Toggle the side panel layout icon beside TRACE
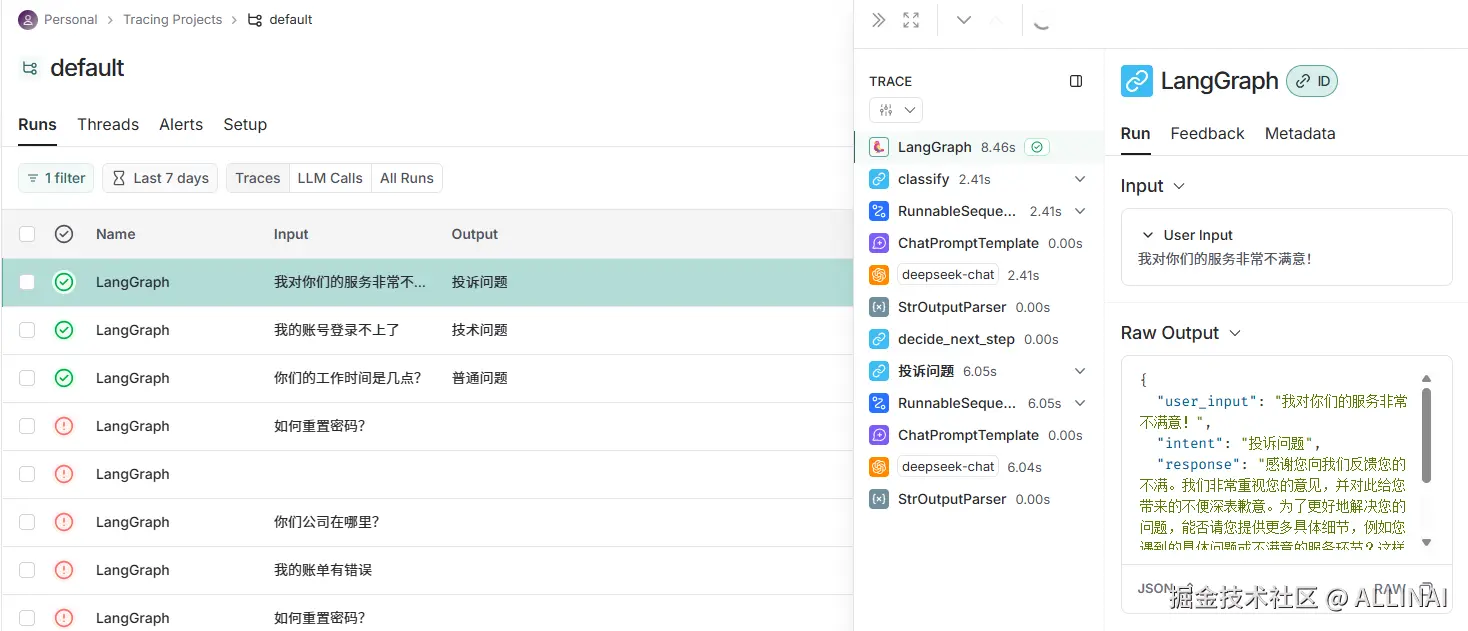Image resolution: width=1468 pixels, height=631 pixels. tap(1076, 81)
